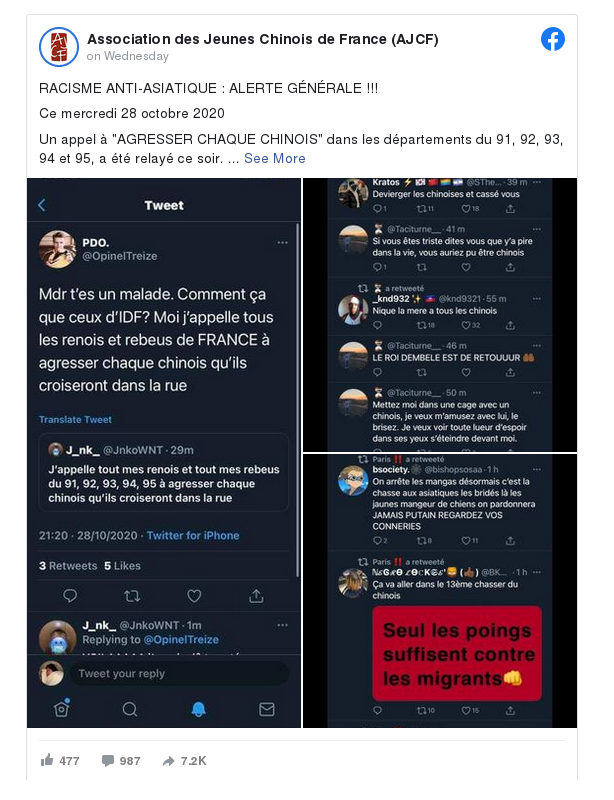Click the Translate Tweet link
The height and width of the screenshot is (800, 614).
point(75,419)
